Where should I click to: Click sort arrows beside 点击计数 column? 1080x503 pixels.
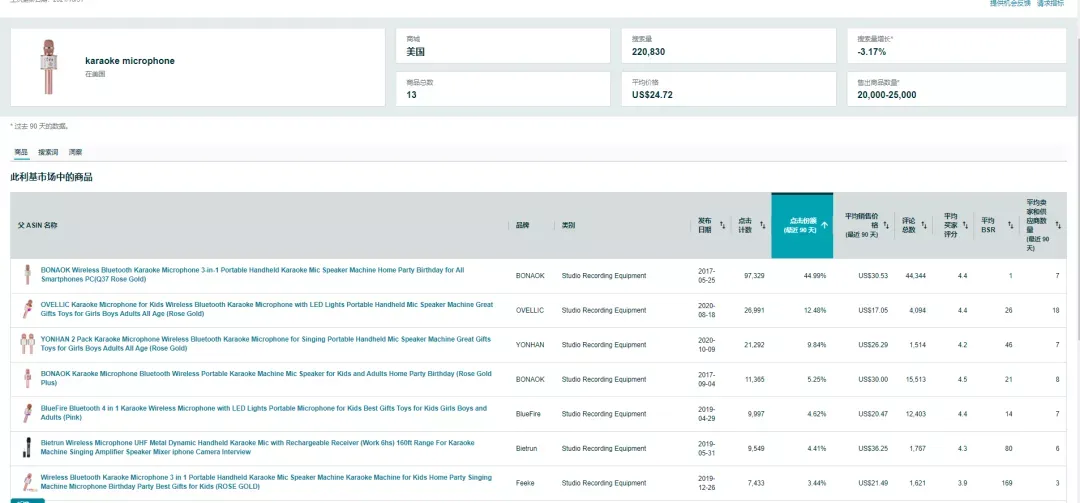coord(762,225)
